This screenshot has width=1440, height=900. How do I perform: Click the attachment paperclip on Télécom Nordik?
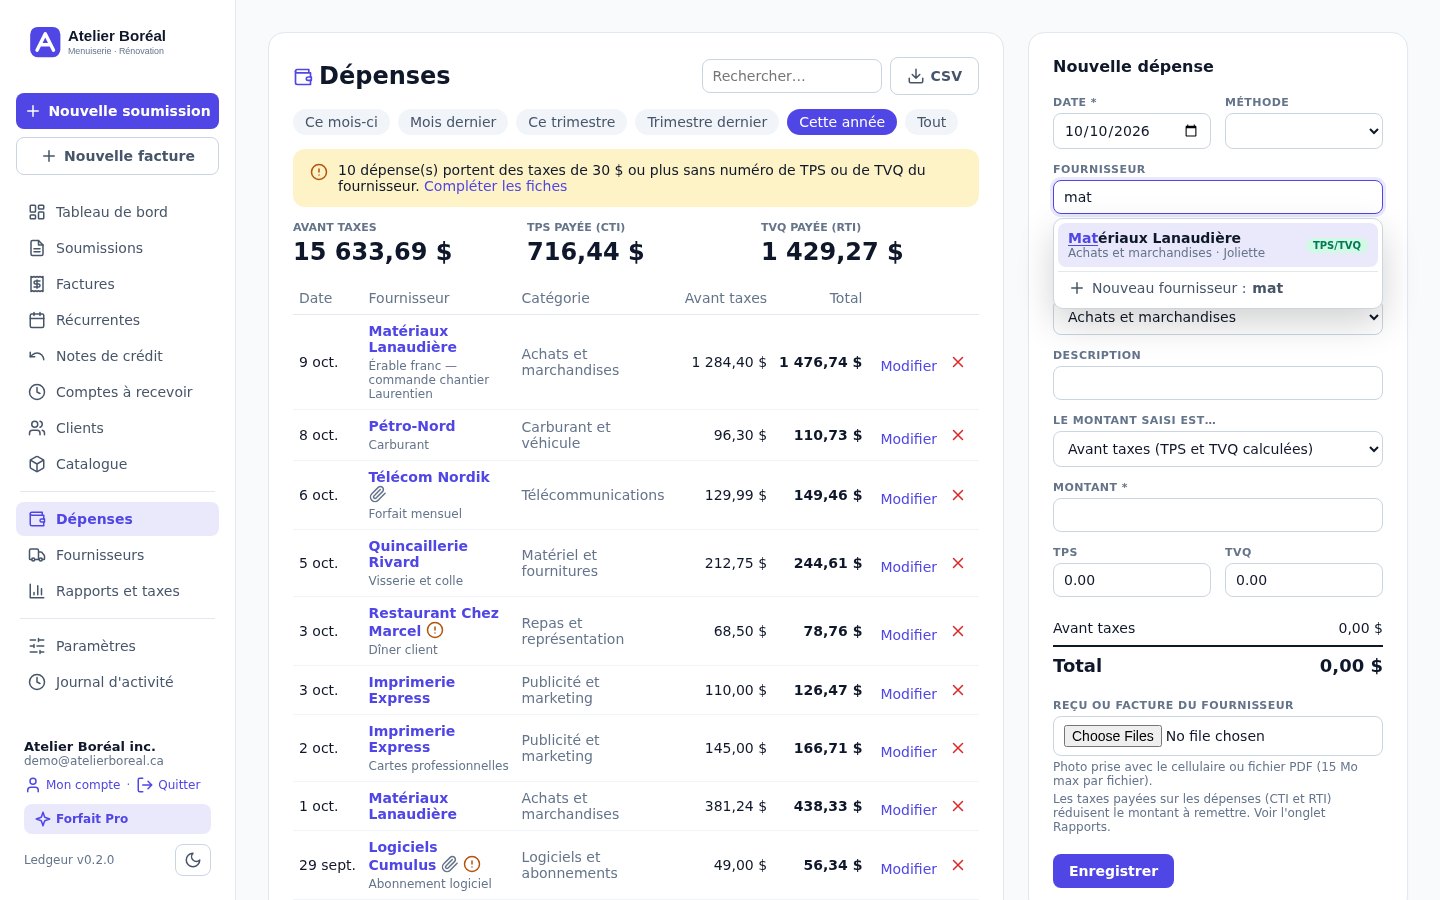click(x=377, y=494)
